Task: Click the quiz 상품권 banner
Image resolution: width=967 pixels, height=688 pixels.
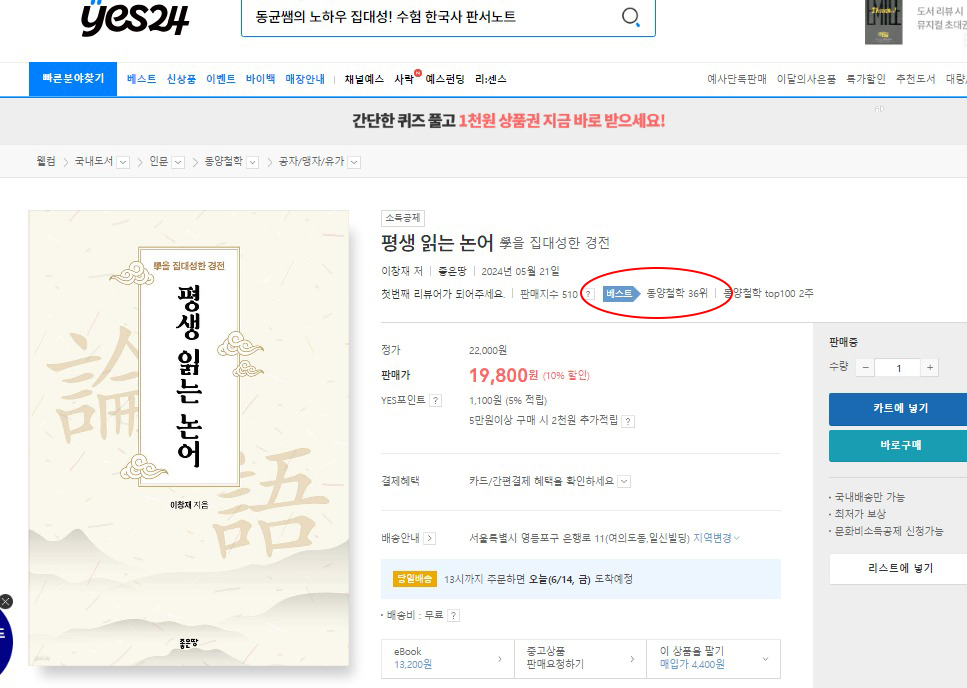Action: coord(509,120)
